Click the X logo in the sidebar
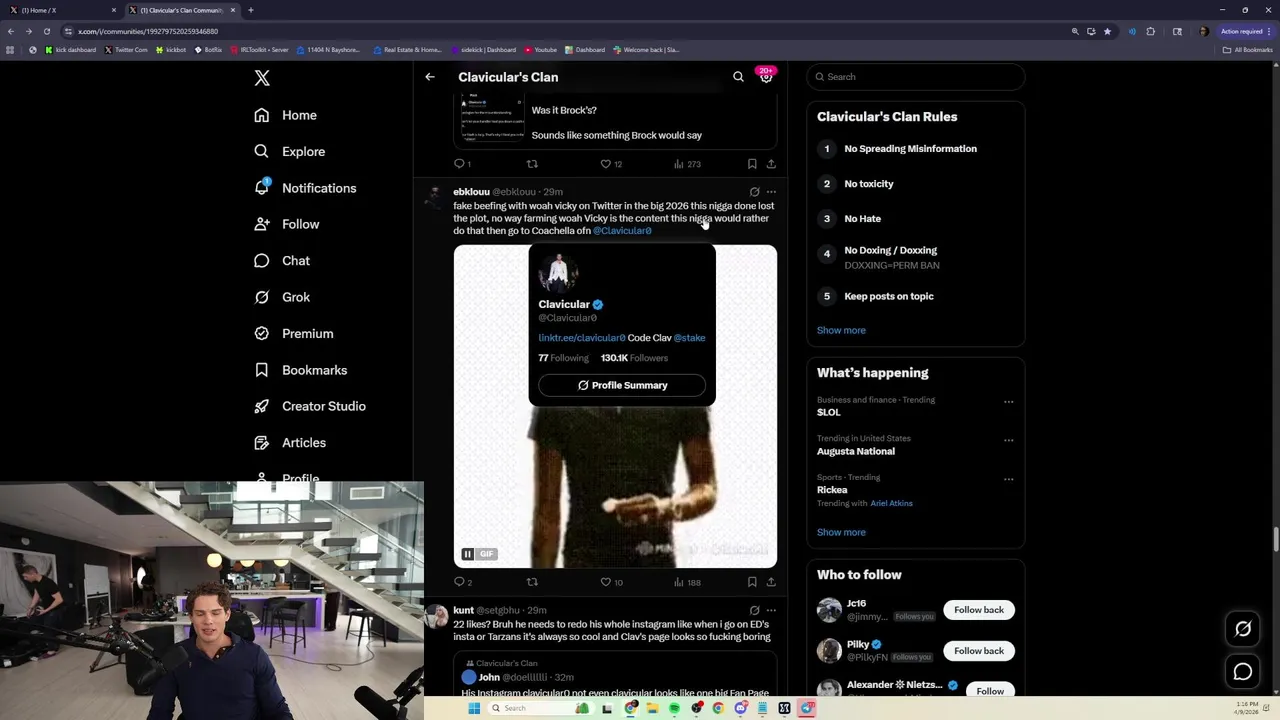1280x720 pixels. pyautogui.click(x=262, y=78)
